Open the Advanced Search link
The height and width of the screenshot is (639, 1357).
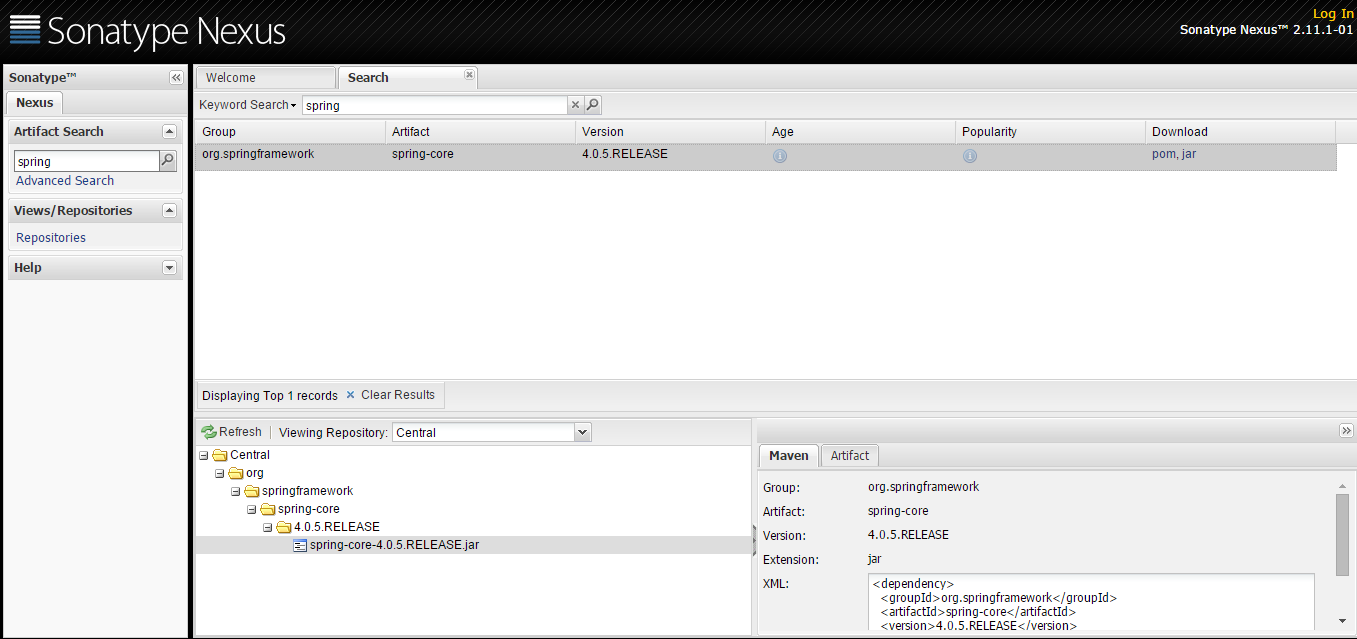pyautogui.click(x=65, y=181)
